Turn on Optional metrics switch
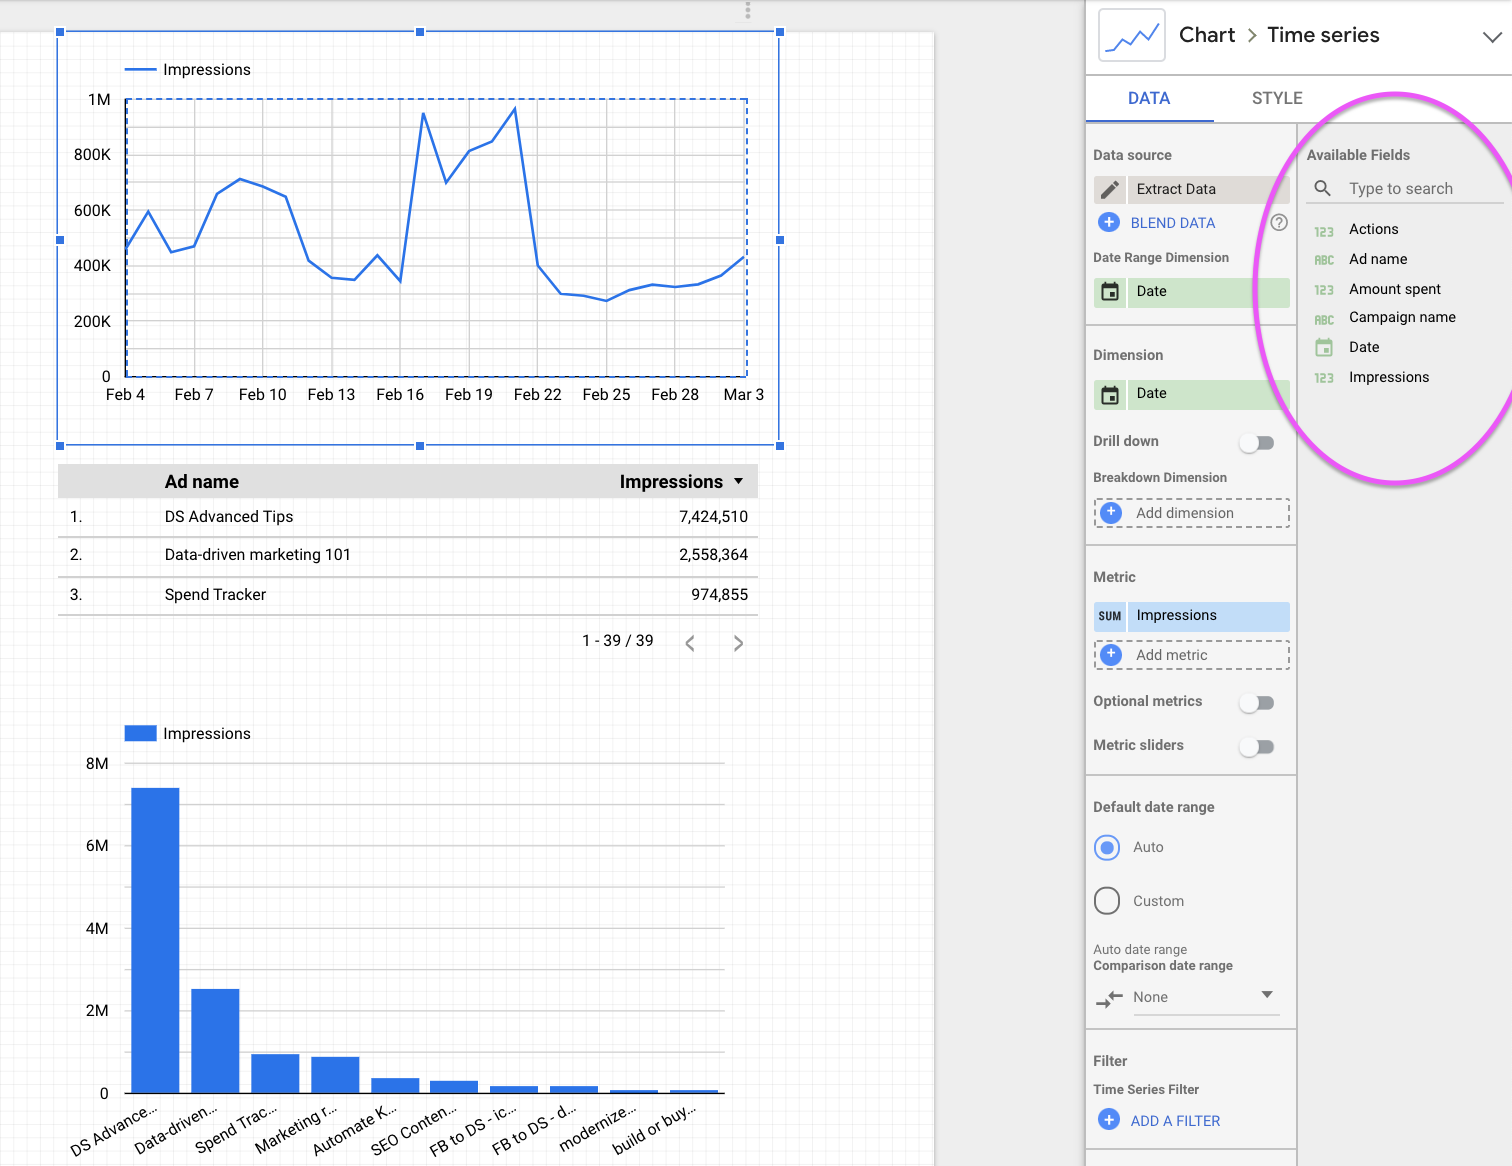Screen dimensions: 1512x1166 point(1257,703)
